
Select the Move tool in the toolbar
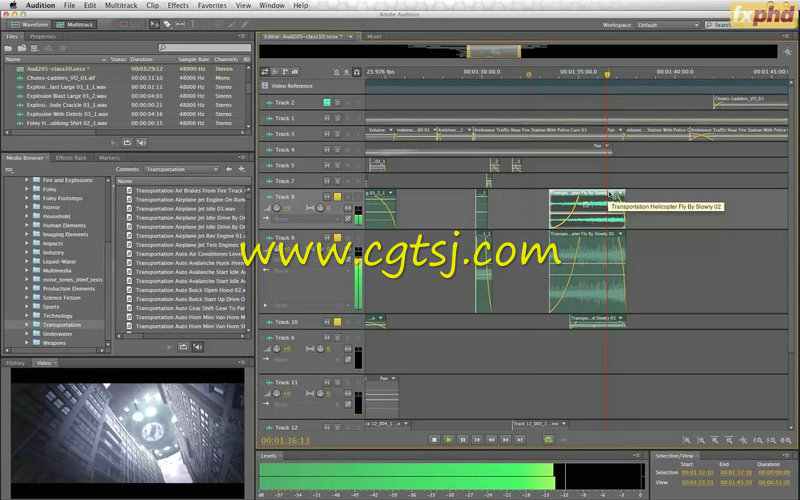pyautogui.click(x=154, y=24)
